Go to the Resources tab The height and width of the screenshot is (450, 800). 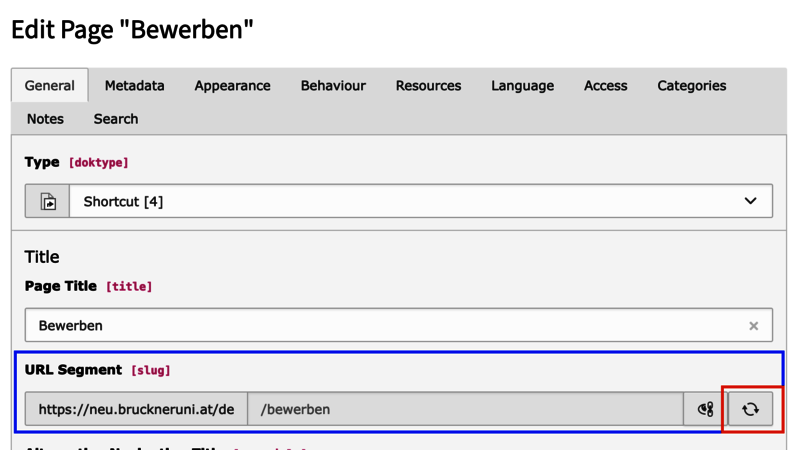tap(429, 86)
